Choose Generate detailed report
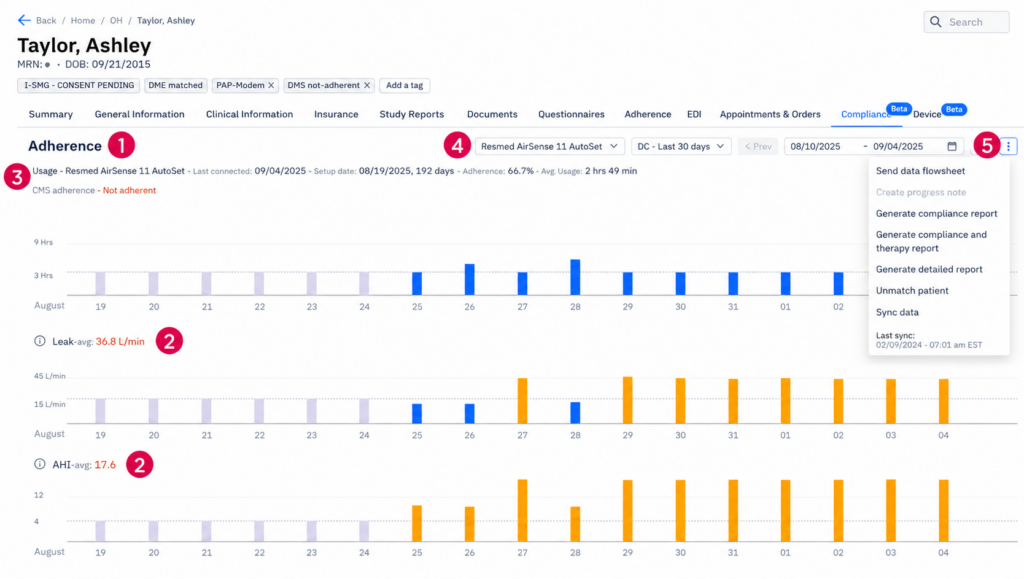The width and height of the screenshot is (1024, 579). pos(929,270)
